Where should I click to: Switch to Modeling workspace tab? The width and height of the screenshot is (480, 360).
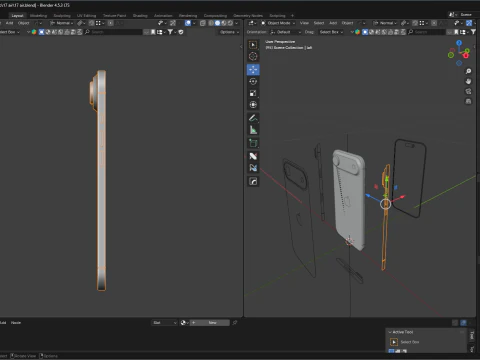(x=38, y=16)
